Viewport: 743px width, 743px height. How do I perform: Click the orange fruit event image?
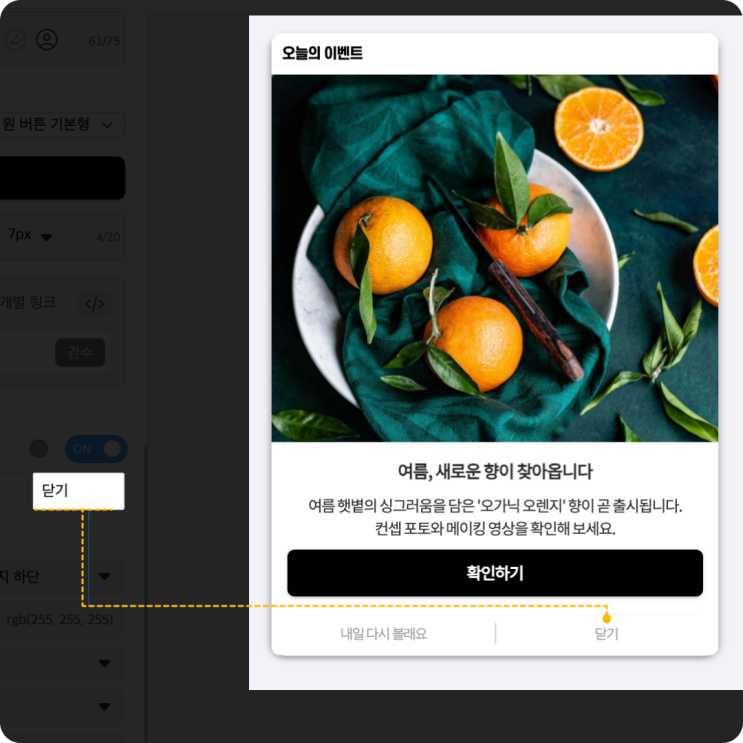[495, 258]
